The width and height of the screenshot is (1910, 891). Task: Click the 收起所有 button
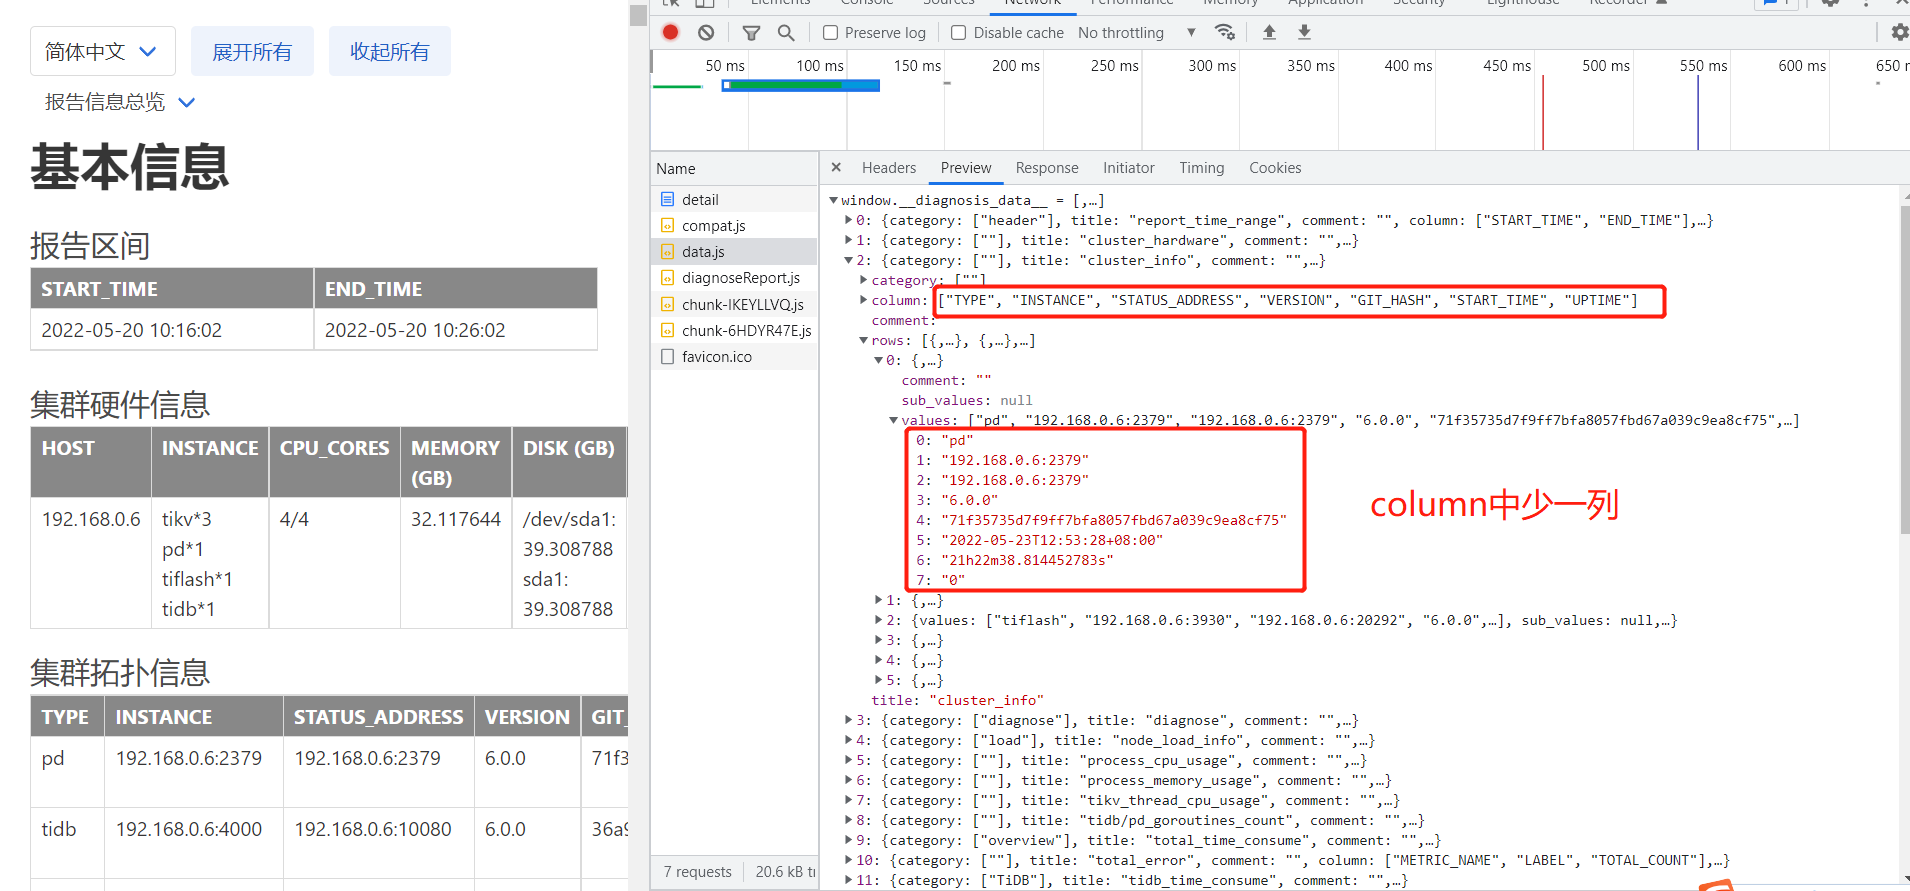pos(390,51)
